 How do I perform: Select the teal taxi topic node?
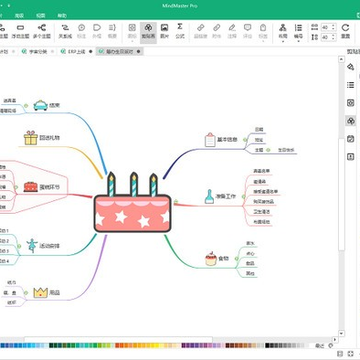(46, 105)
